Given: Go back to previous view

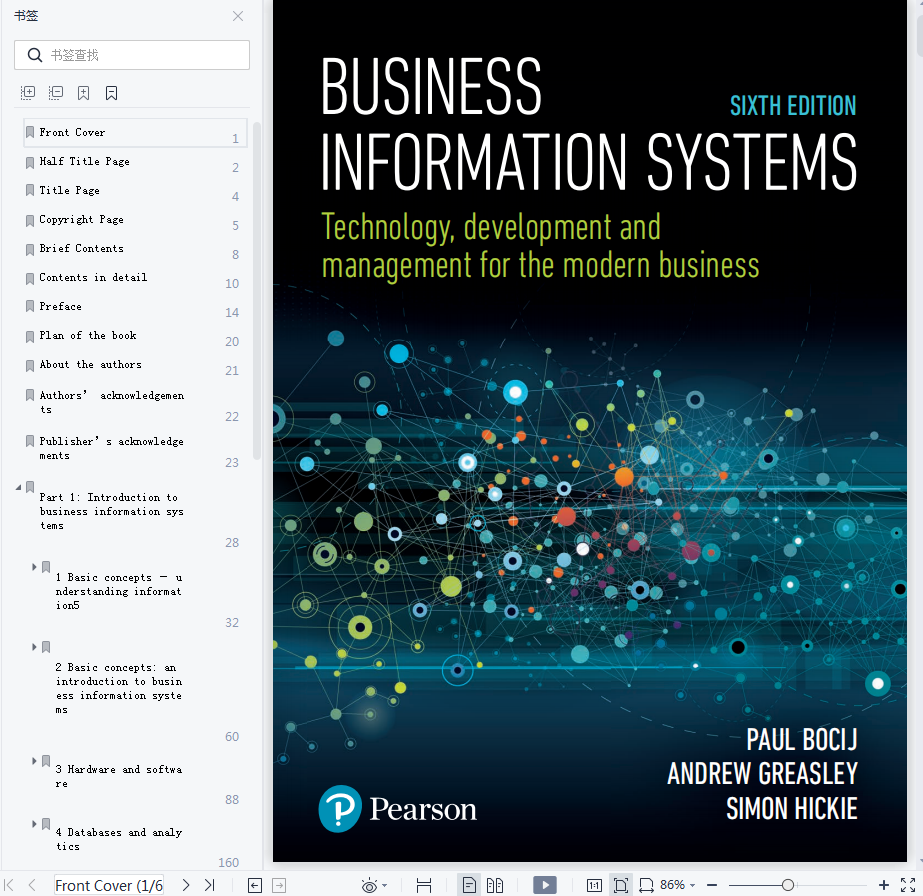Looking at the screenshot, I should coord(255,885).
